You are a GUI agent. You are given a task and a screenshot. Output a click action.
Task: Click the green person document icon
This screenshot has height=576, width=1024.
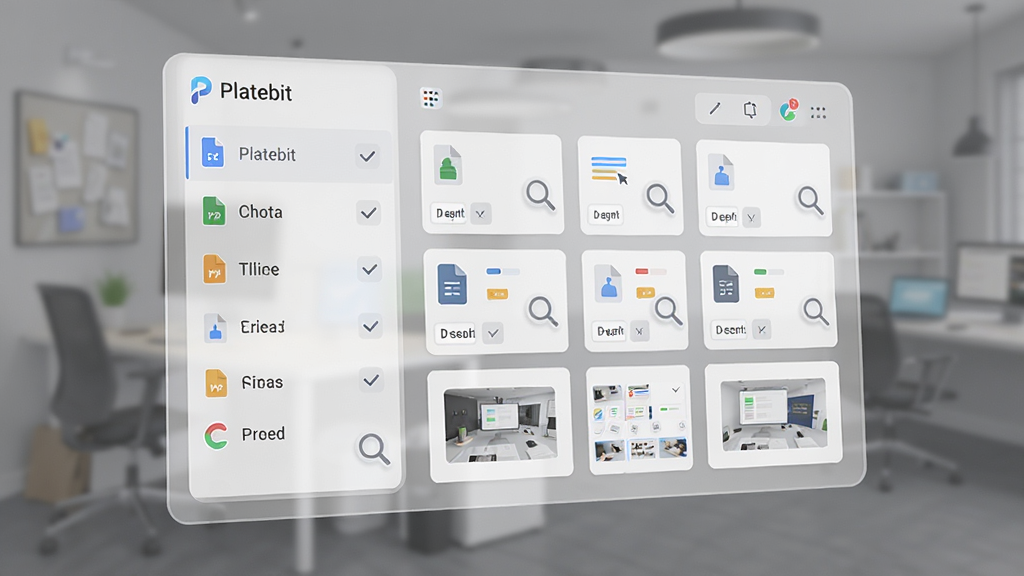(x=448, y=164)
